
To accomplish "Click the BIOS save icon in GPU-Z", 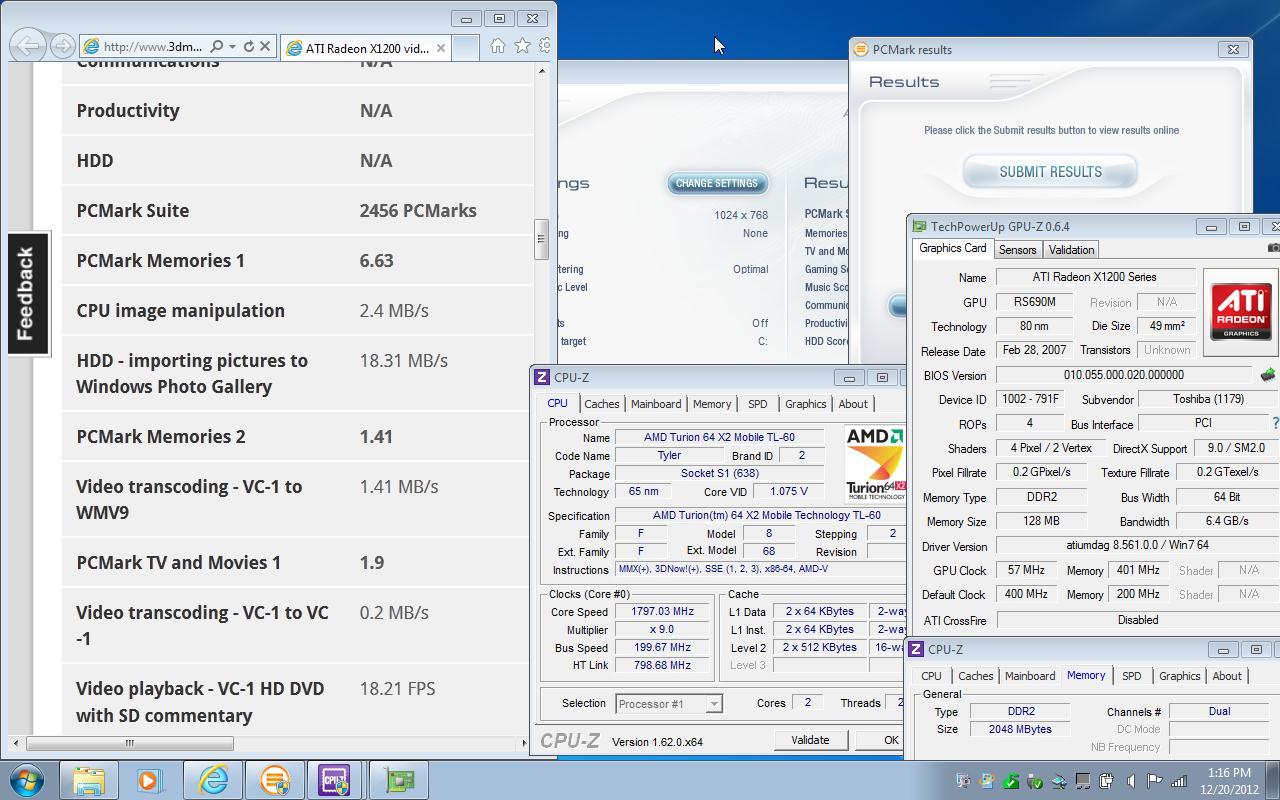I will point(1267,375).
